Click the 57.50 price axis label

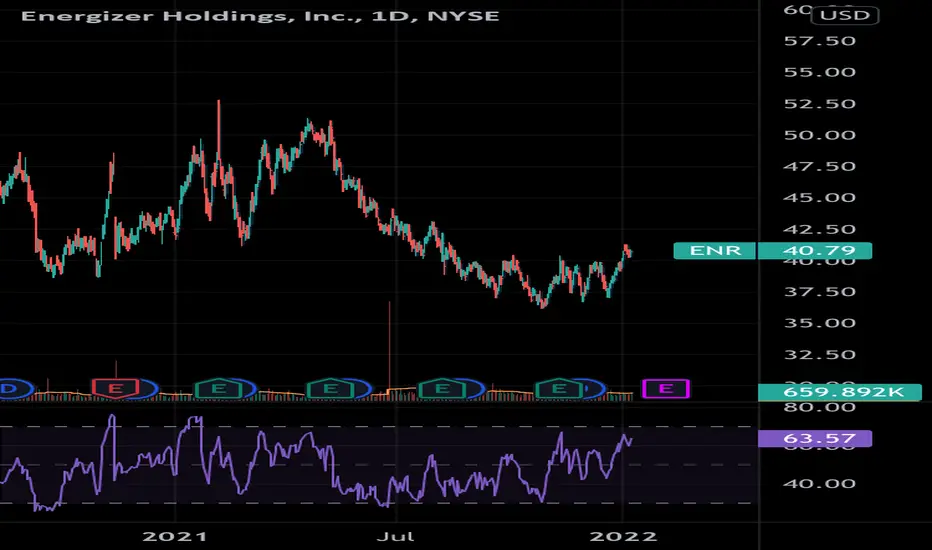820,41
